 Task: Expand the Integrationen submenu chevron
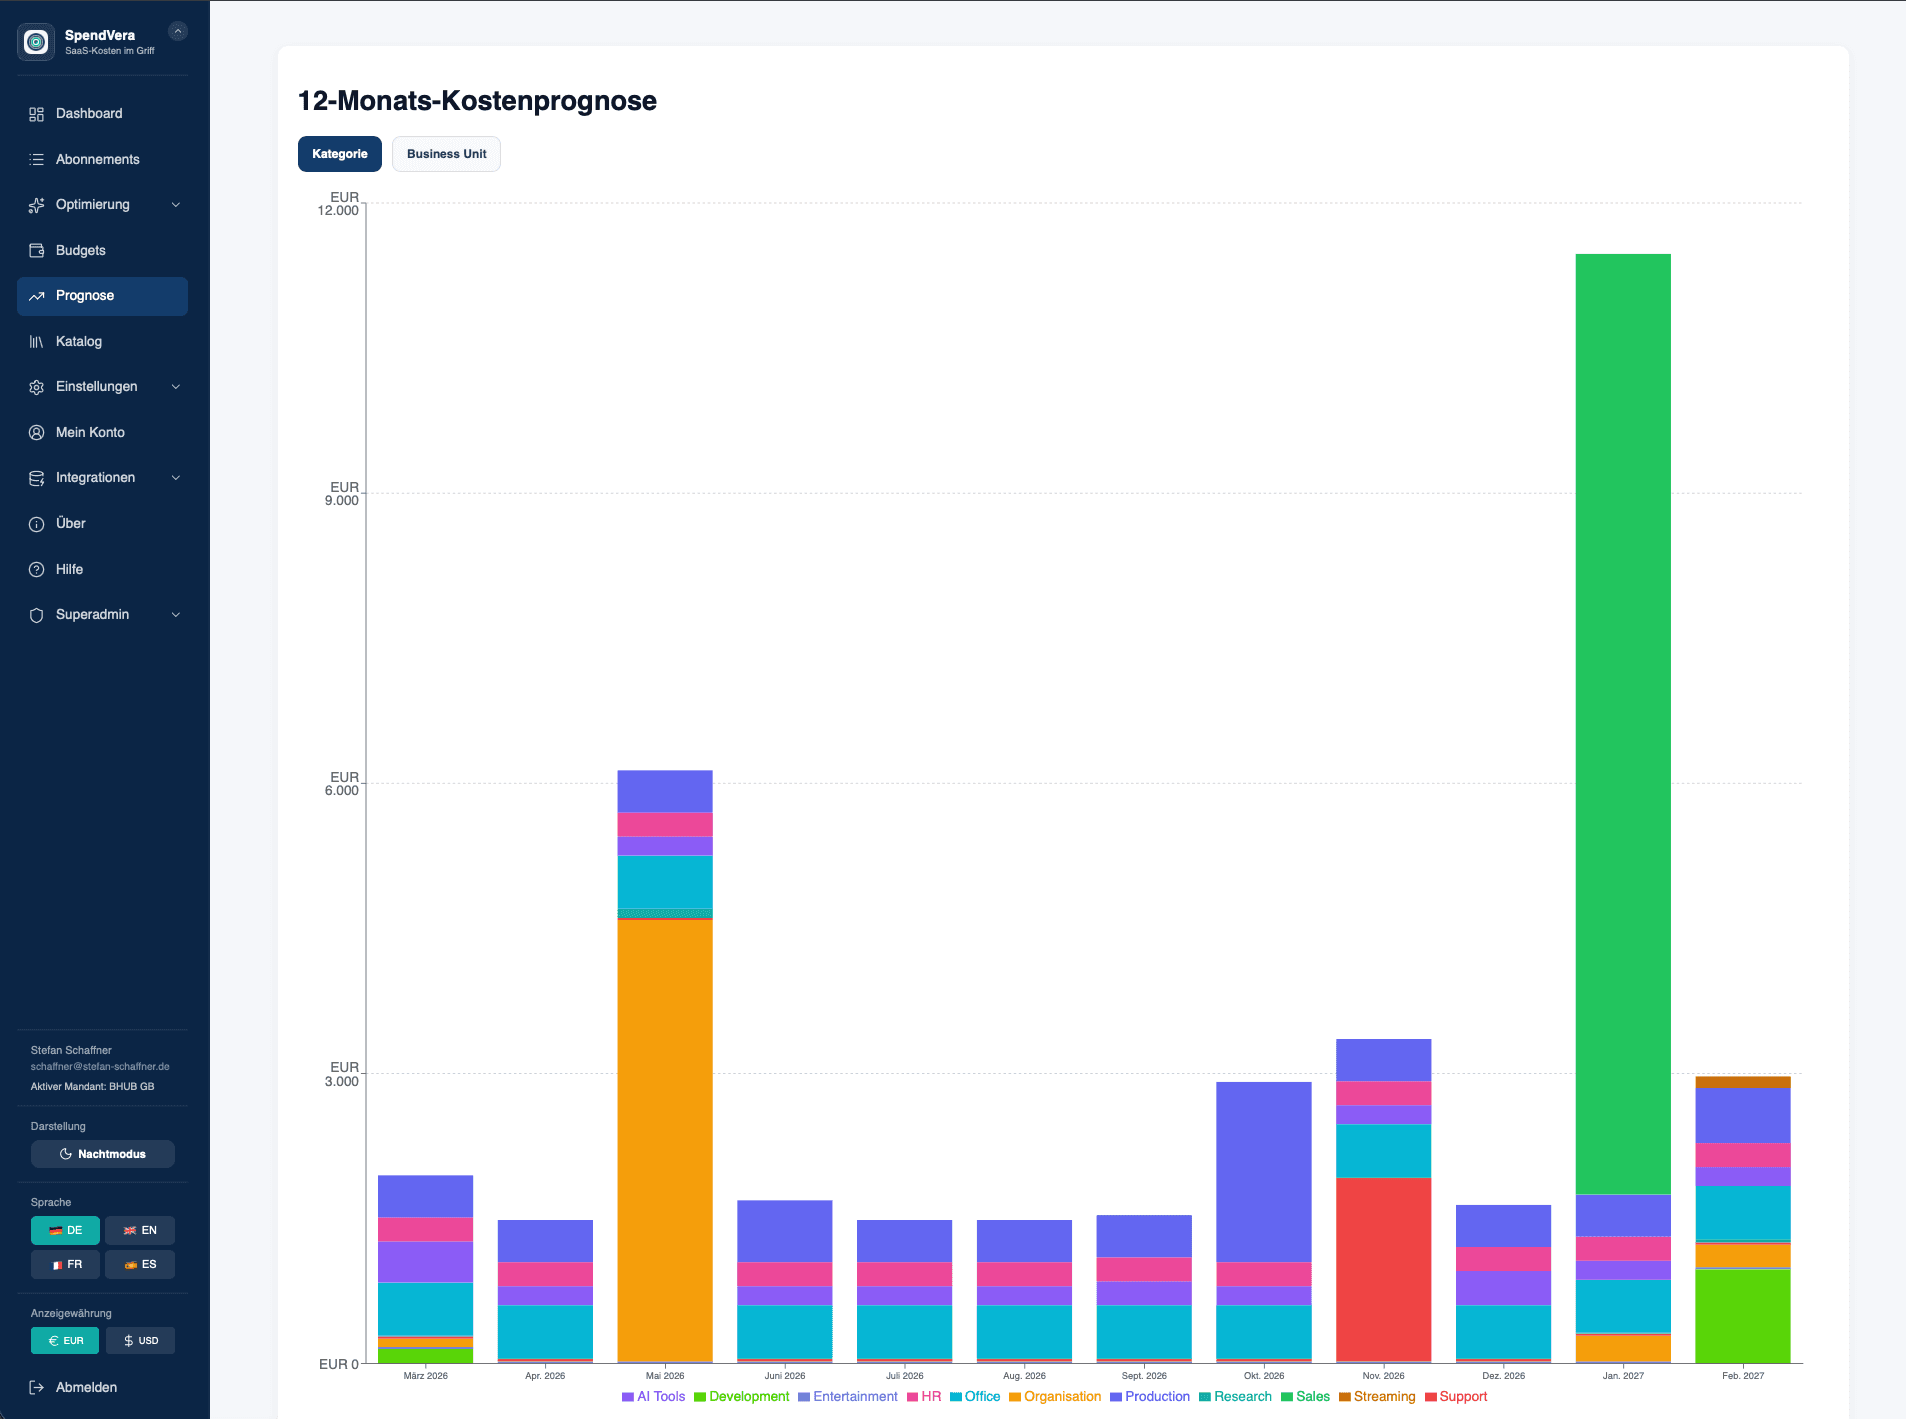point(176,478)
